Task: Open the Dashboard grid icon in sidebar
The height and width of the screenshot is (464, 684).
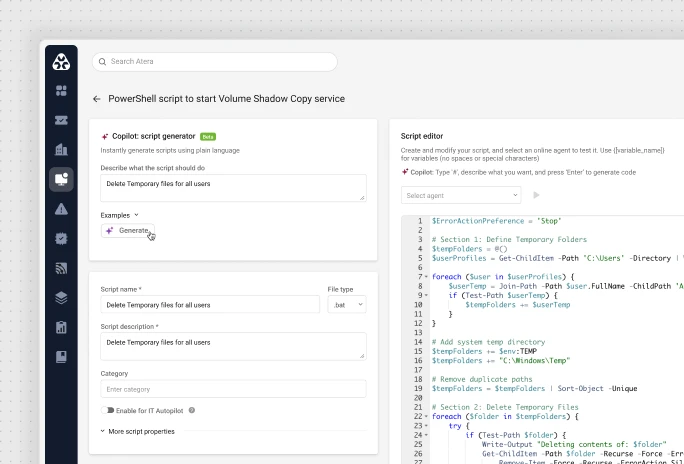Action: pyautogui.click(x=61, y=90)
